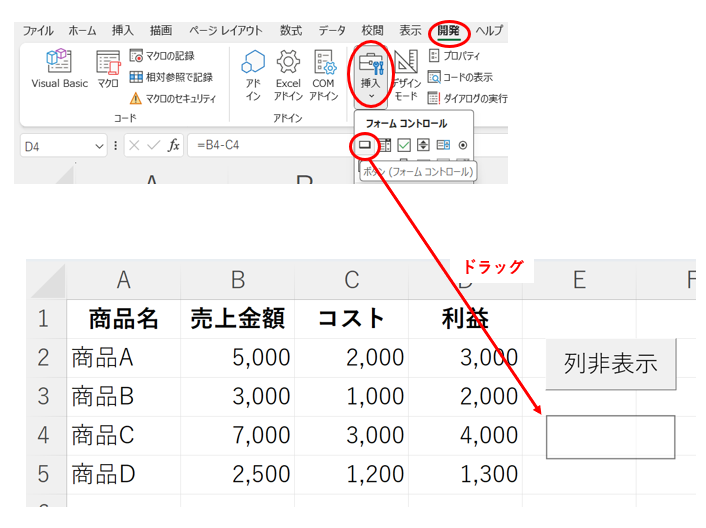Select the Button form control icon

365,145
